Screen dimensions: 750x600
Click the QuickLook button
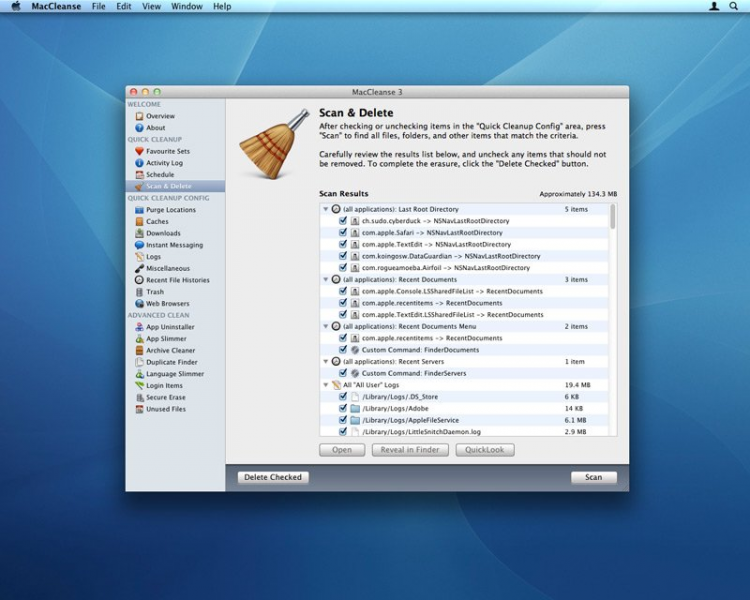[485, 450]
